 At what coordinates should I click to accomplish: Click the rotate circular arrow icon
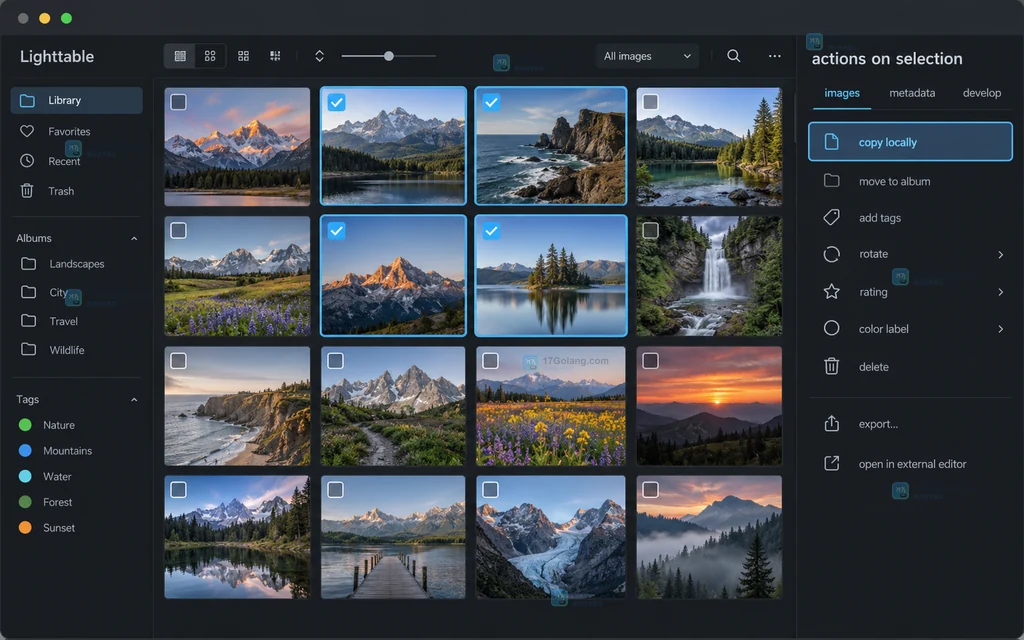[x=831, y=254]
